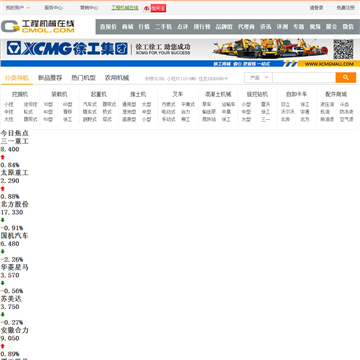Click 平衡式 under 叉车
360x360 pixels.
tap(188, 104)
